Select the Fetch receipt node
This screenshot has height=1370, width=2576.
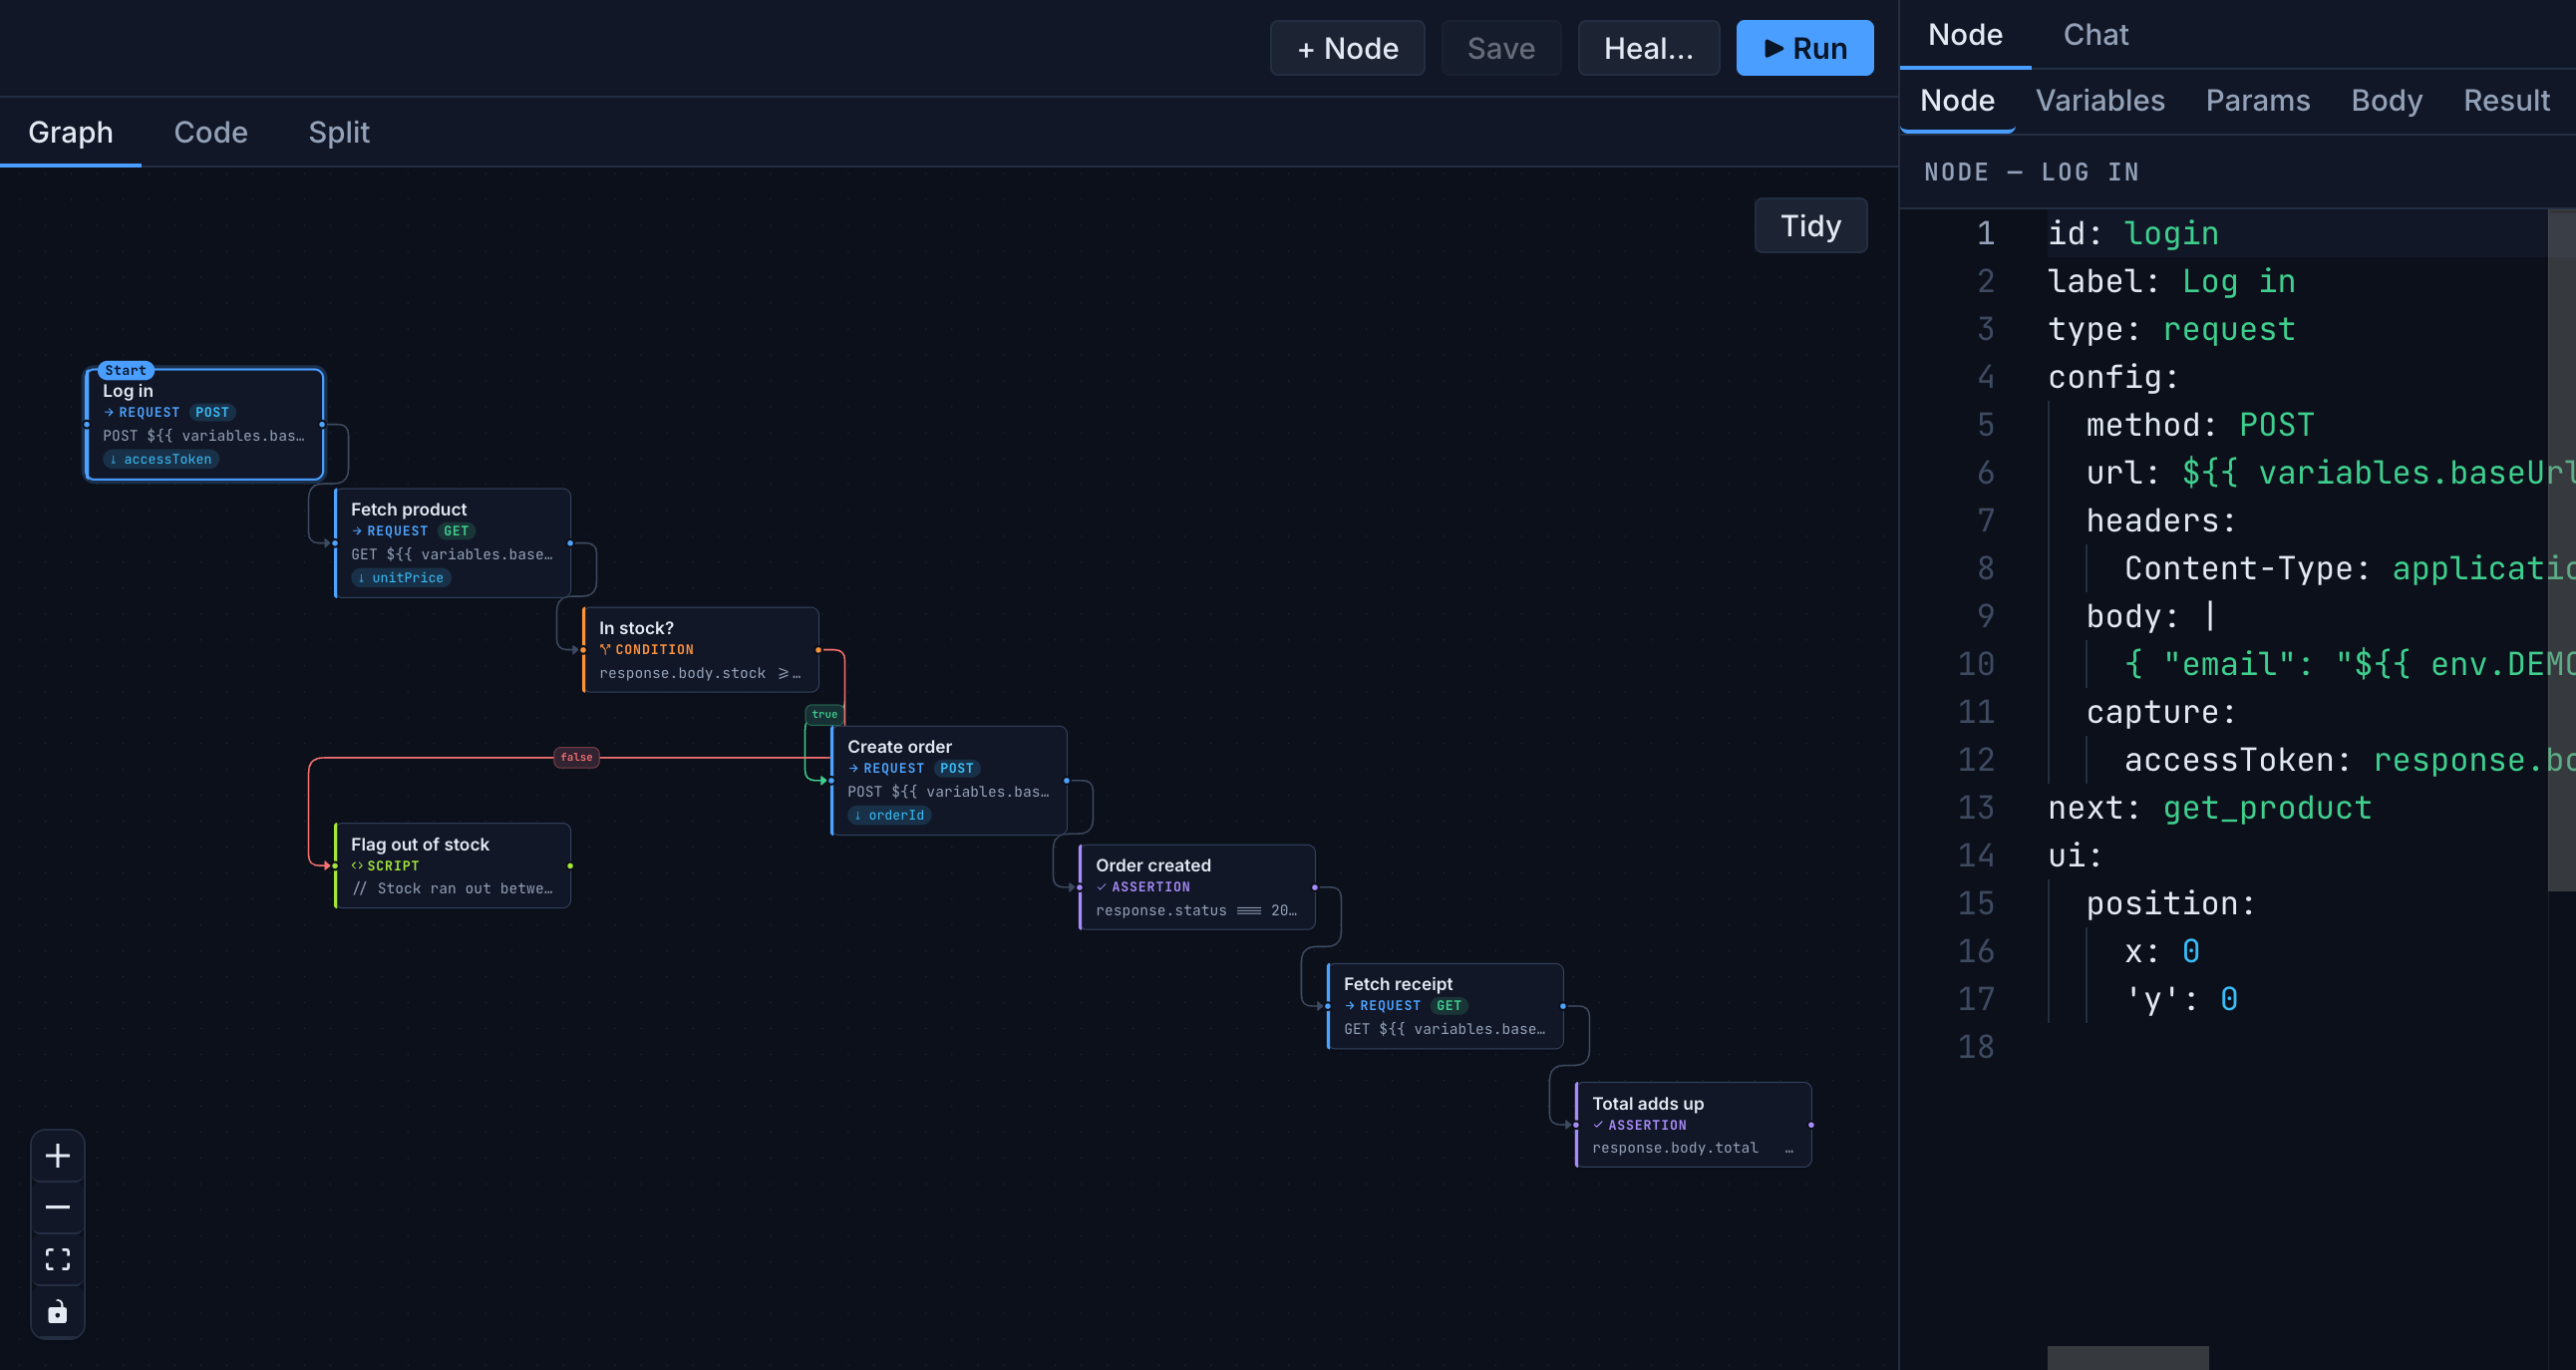pyautogui.click(x=1445, y=1006)
